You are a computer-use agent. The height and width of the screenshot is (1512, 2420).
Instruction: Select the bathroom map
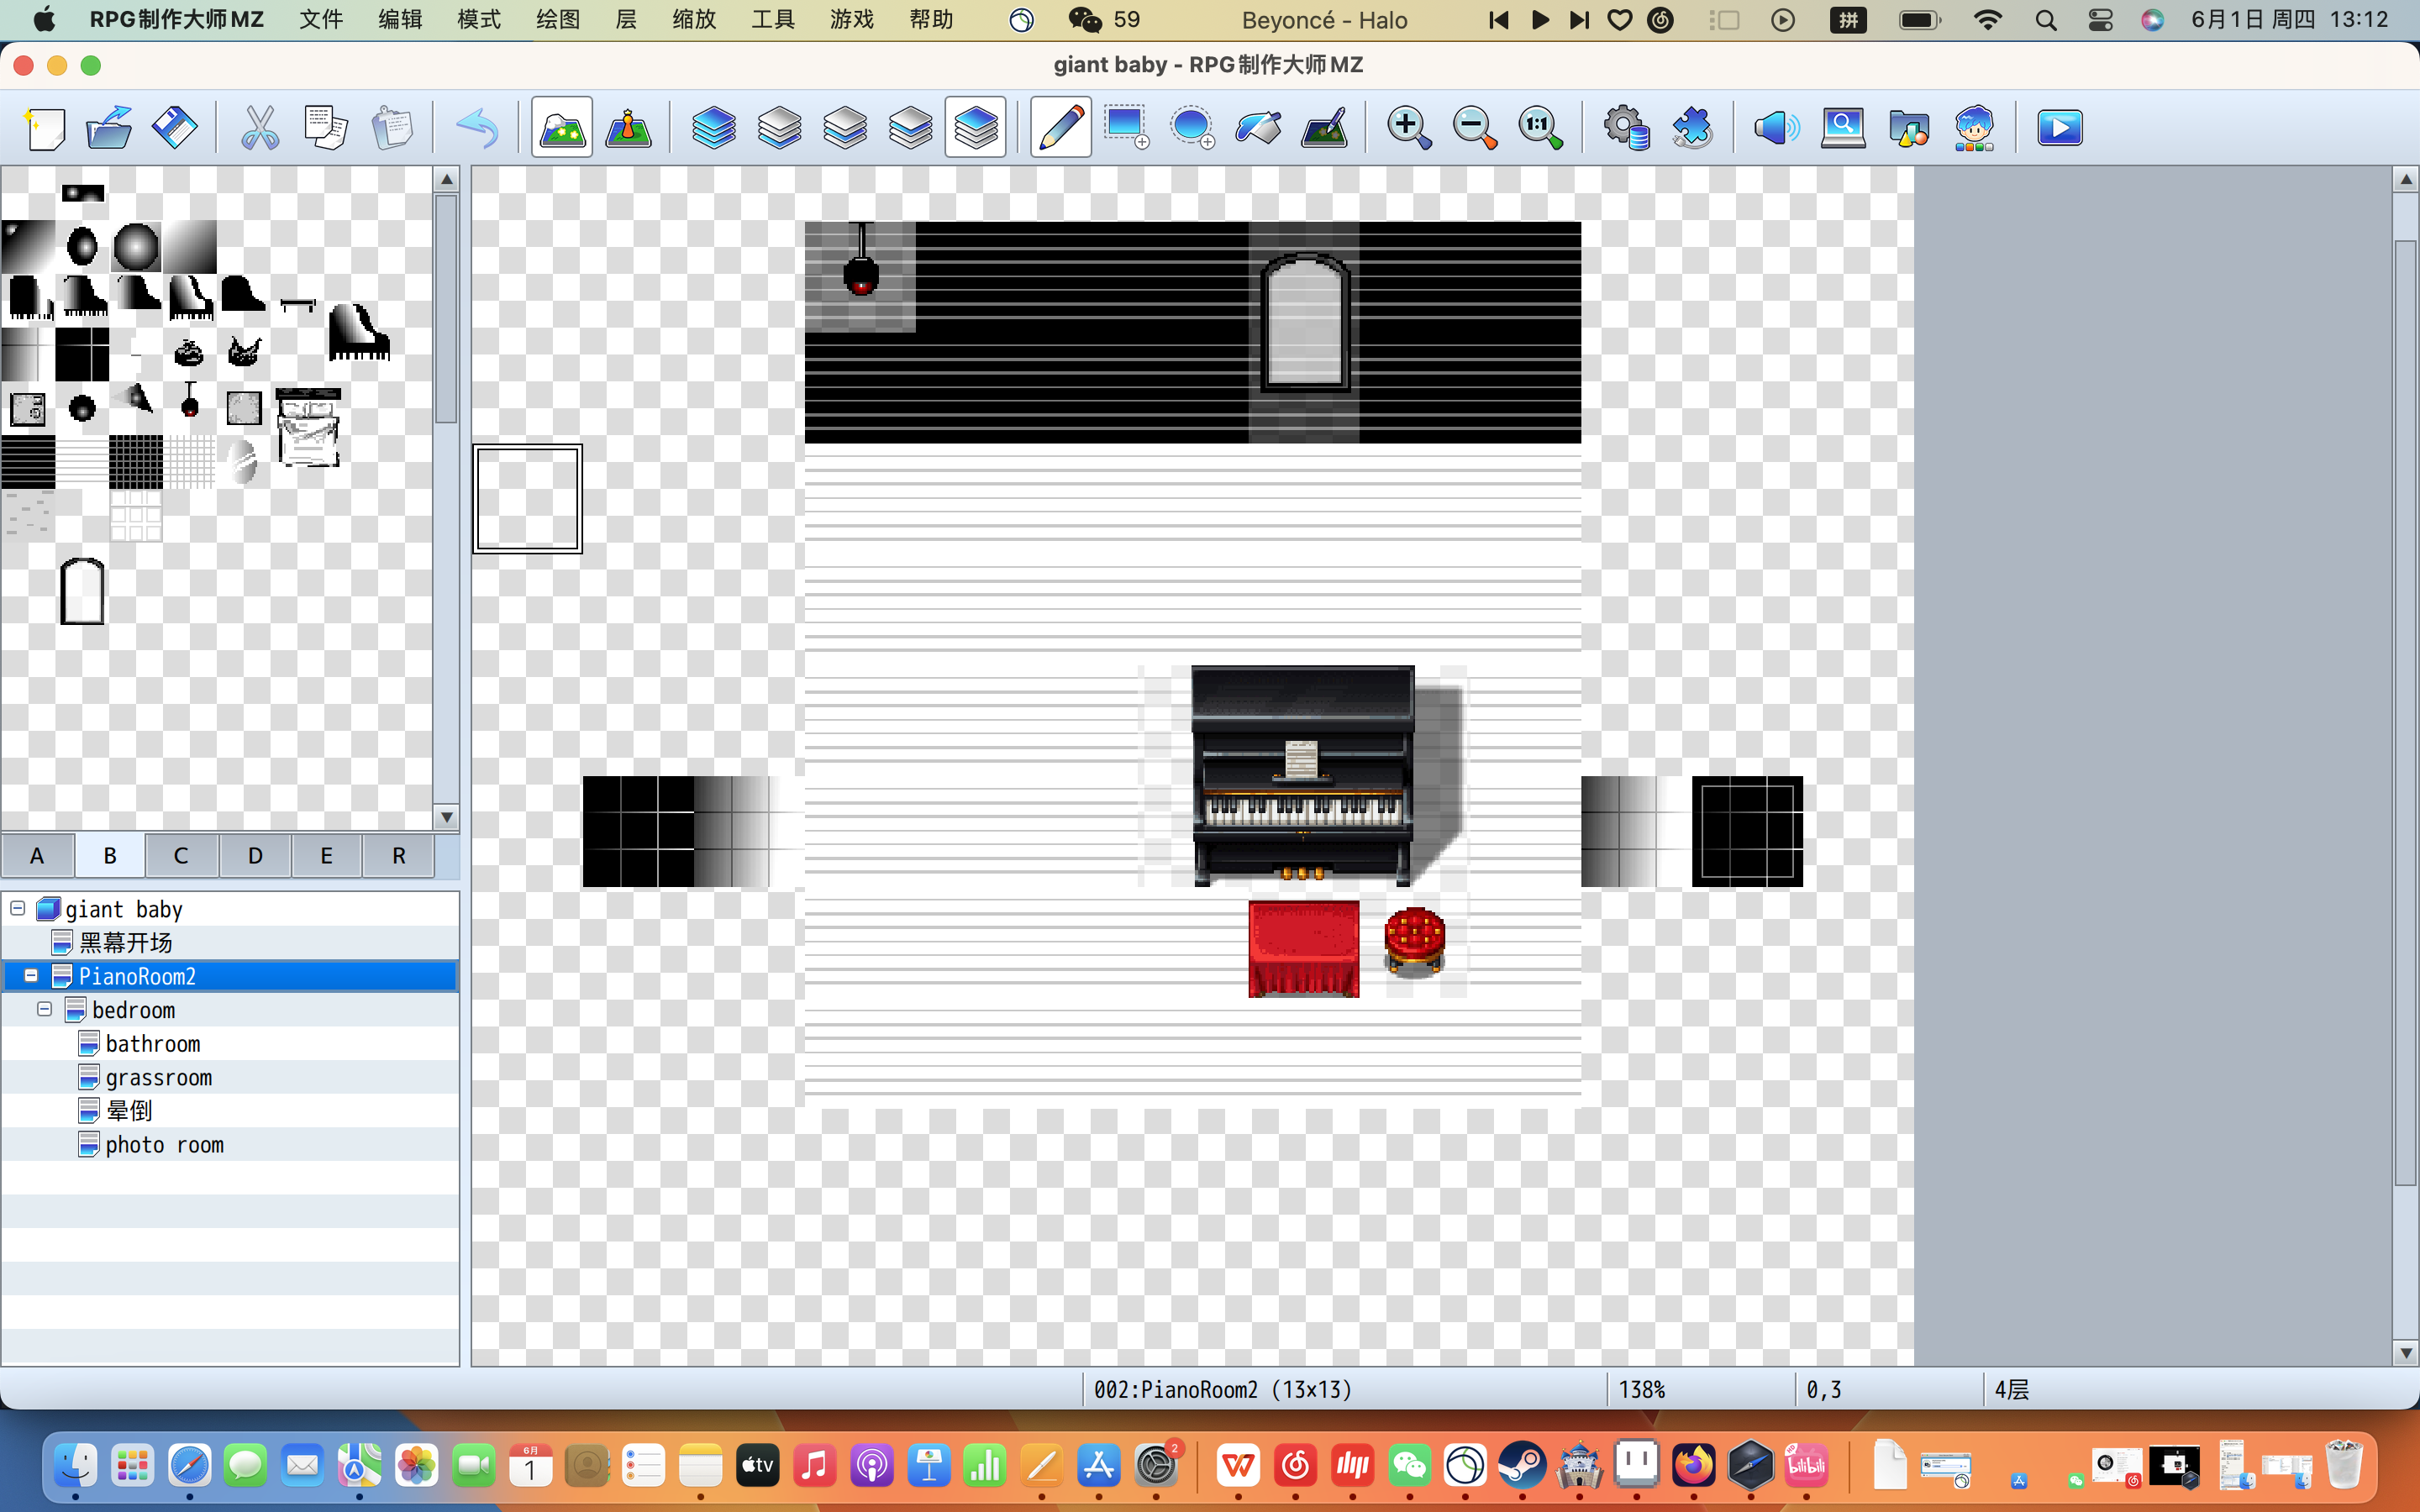click(152, 1044)
